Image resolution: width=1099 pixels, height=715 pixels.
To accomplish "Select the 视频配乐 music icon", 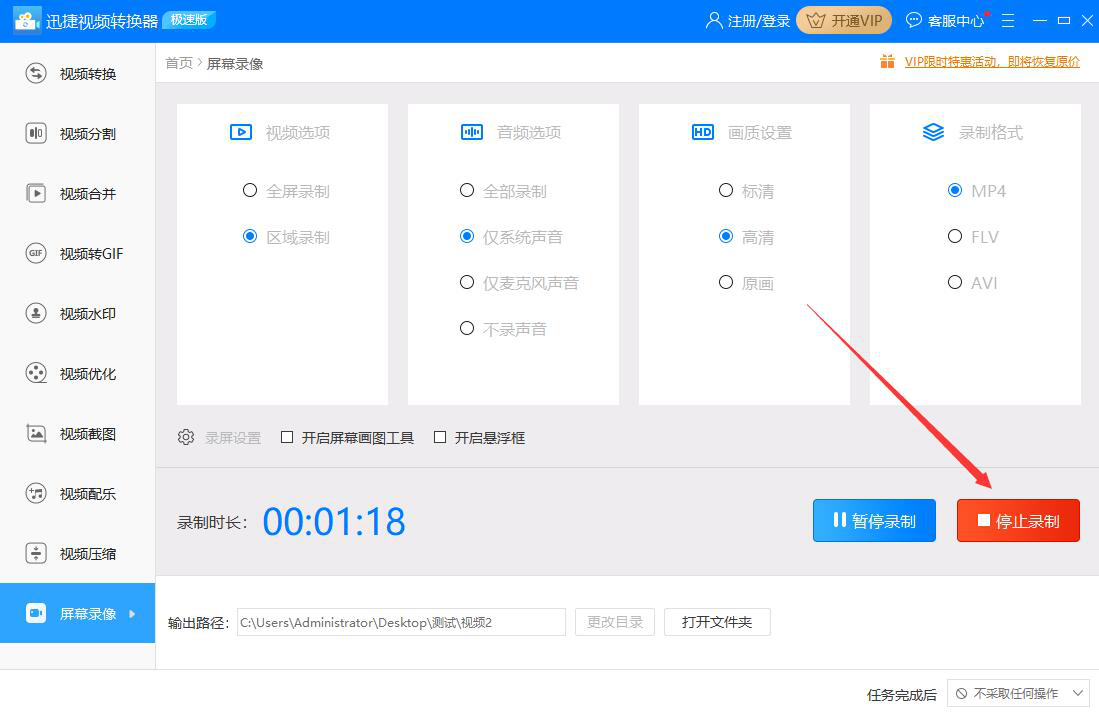I will coord(36,493).
